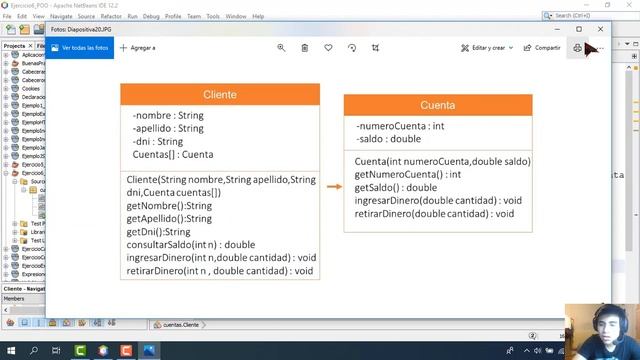
Task: Open View menu in NetBeans
Action: click(38, 16)
